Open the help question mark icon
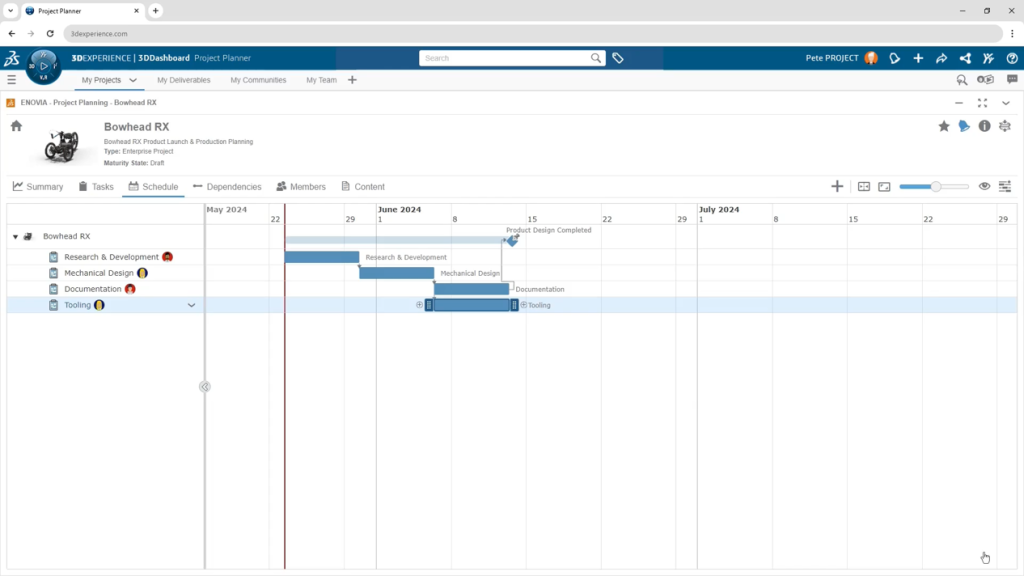The height and width of the screenshot is (576, 1024). (x=1011, y=58)
